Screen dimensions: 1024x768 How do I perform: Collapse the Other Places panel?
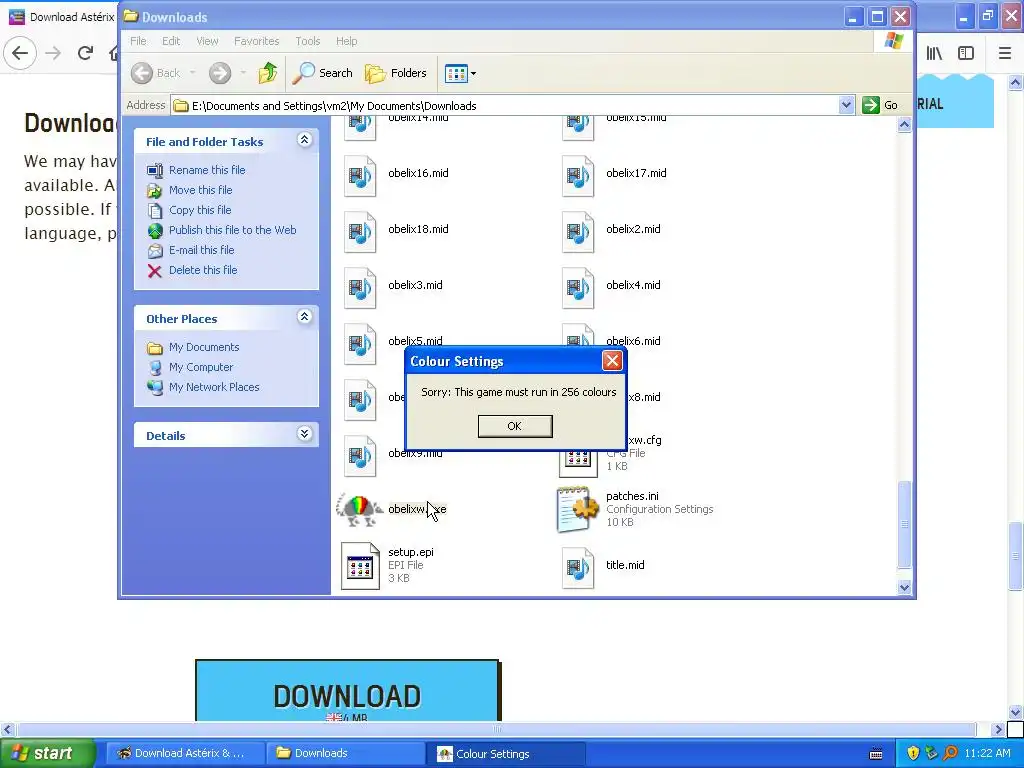pyautogui.click(x=304, y=317)
